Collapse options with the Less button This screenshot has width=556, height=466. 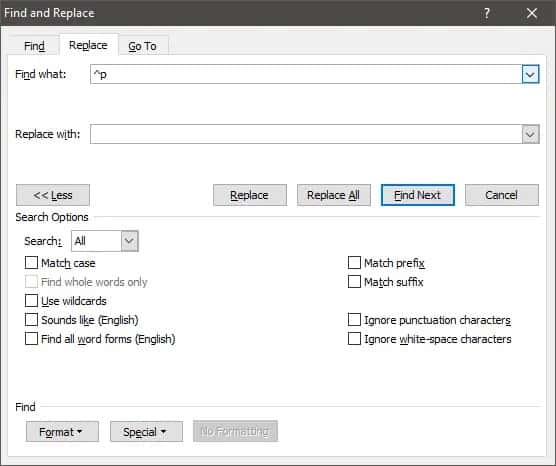coord(53,195)
